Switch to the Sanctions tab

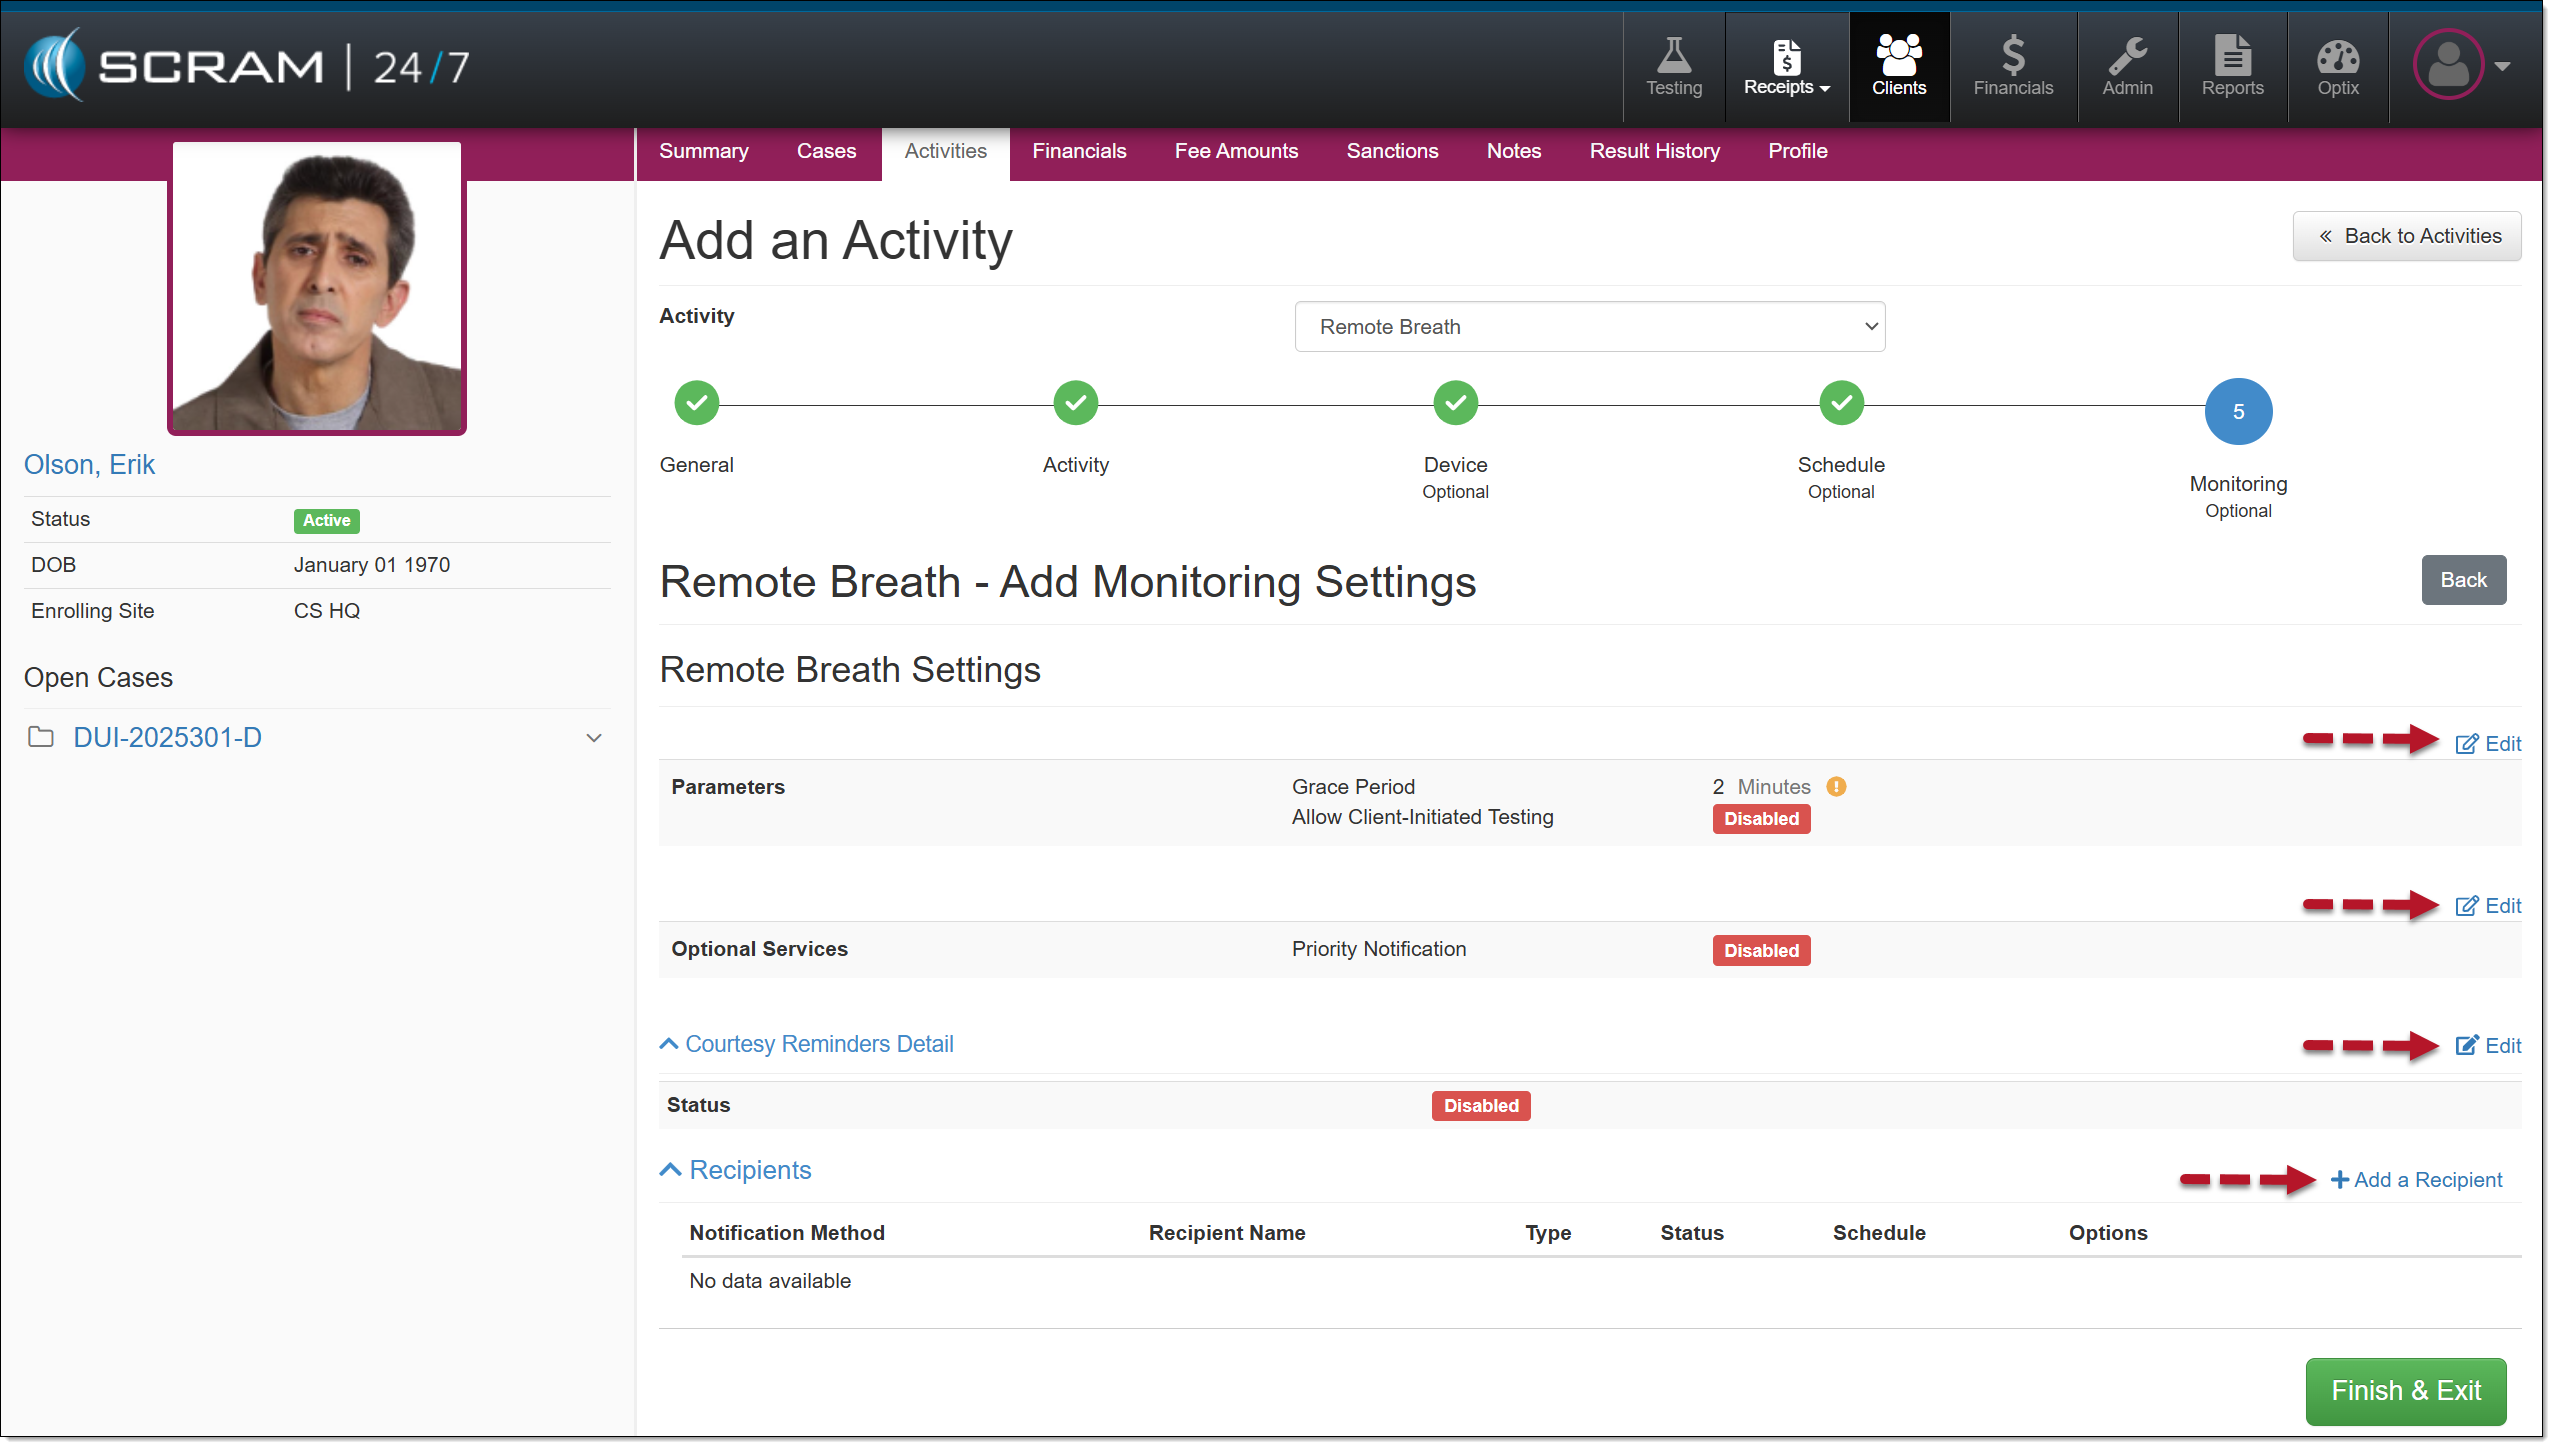1391,151
